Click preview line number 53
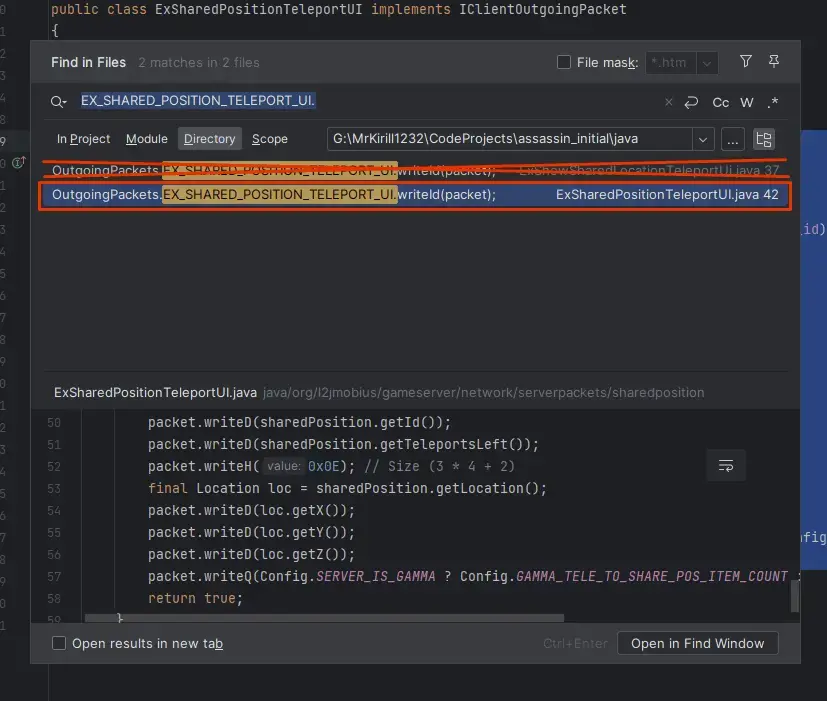 pyautogui.click(x=54, y=488)
